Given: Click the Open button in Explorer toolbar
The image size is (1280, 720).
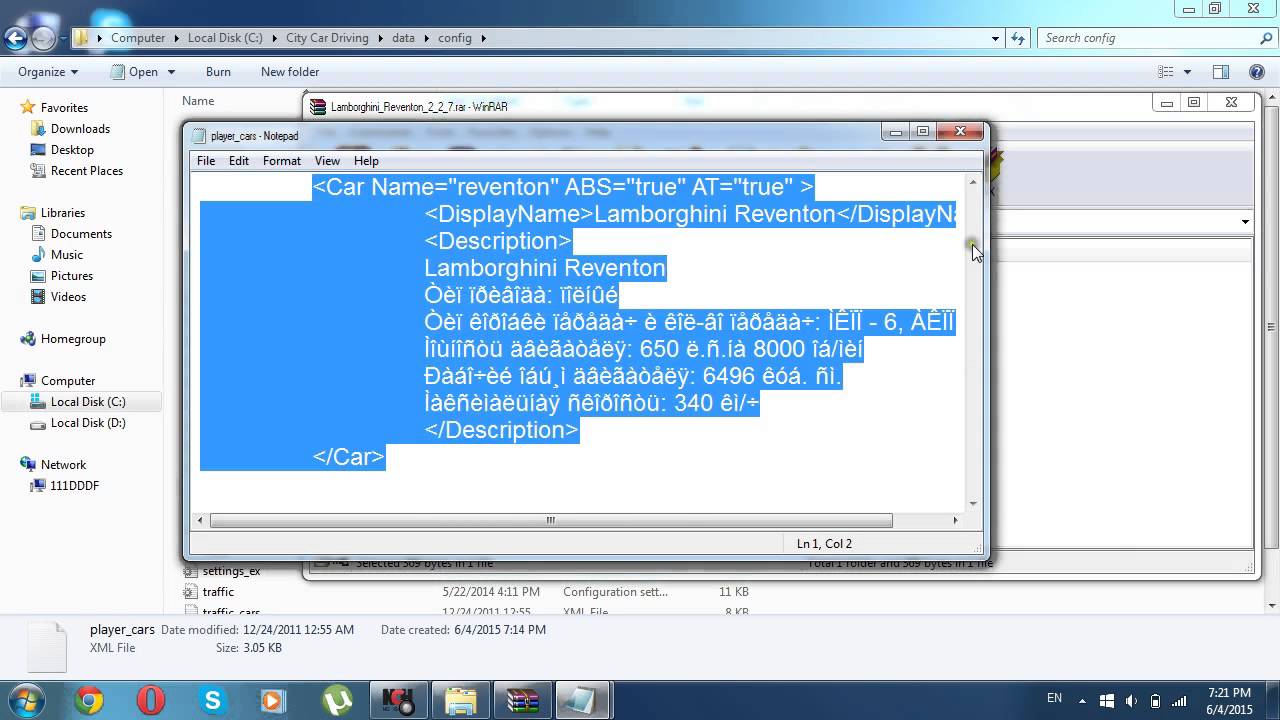Looking at the screenshot, I should coord(135,72).
